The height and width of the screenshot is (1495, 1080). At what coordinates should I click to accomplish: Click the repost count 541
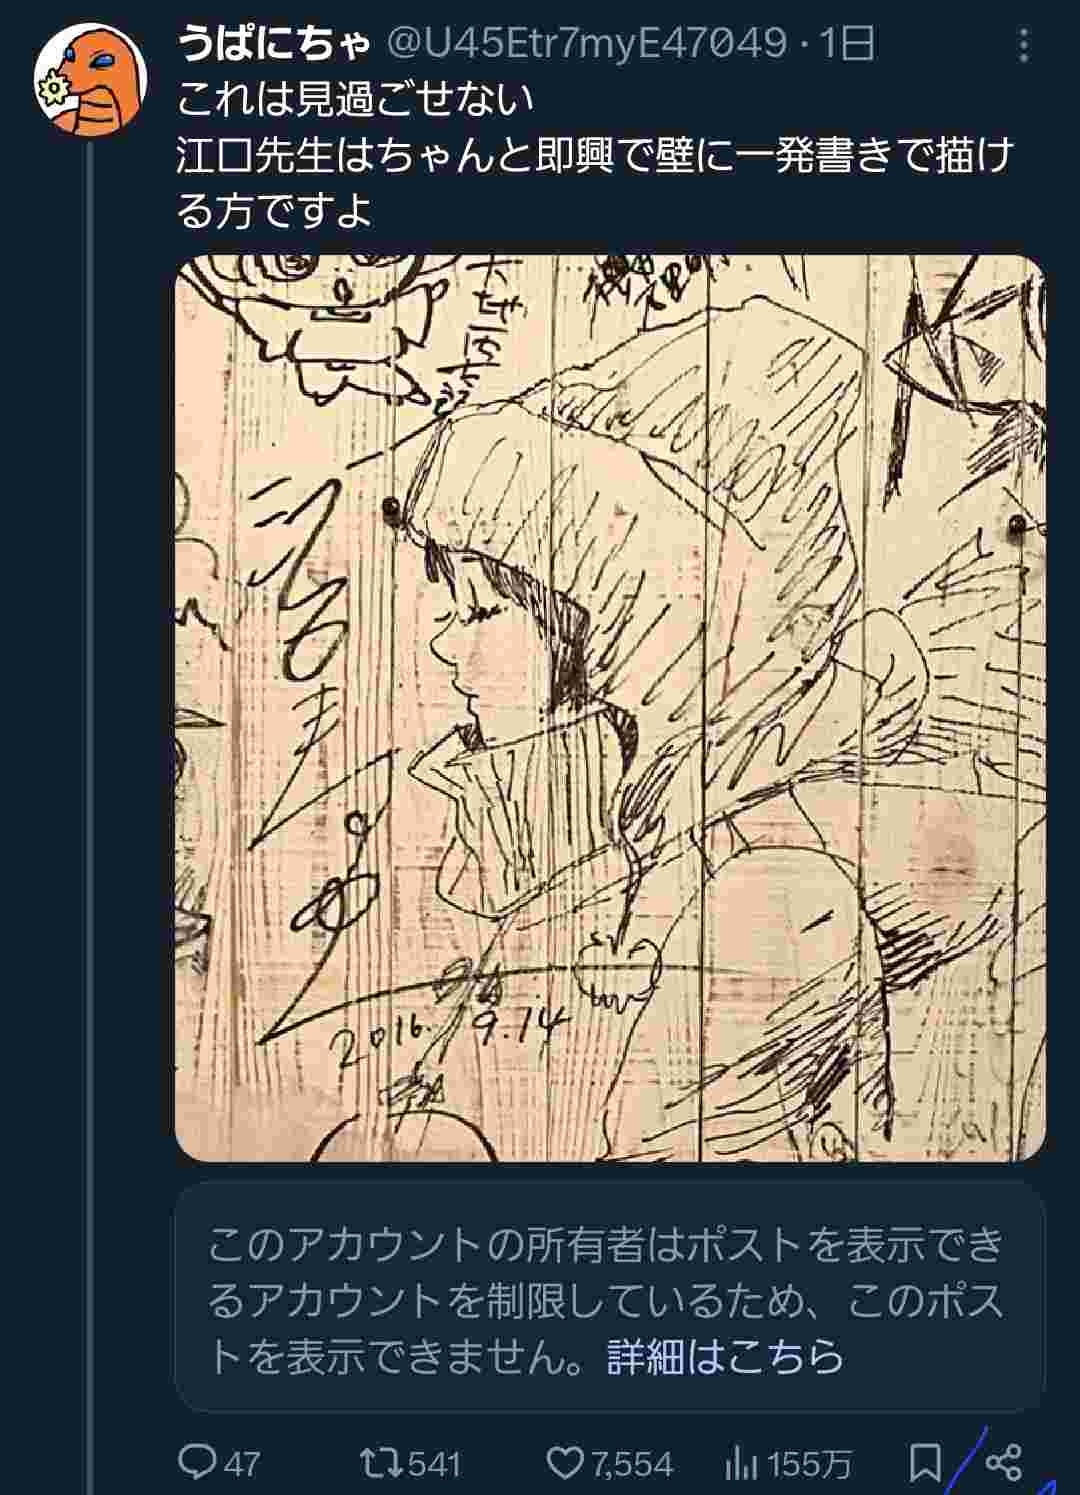pos(435,1465)
